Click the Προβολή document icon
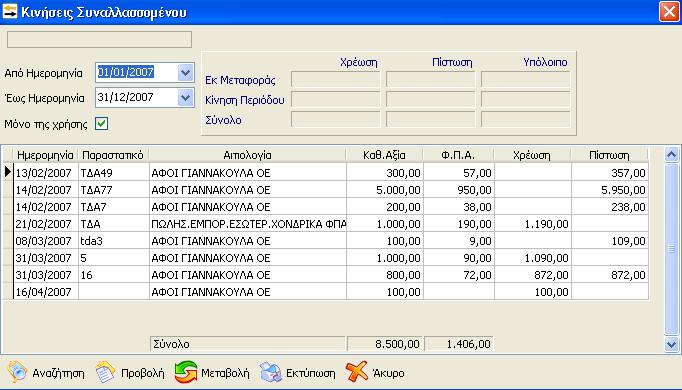 click(105, 372)
